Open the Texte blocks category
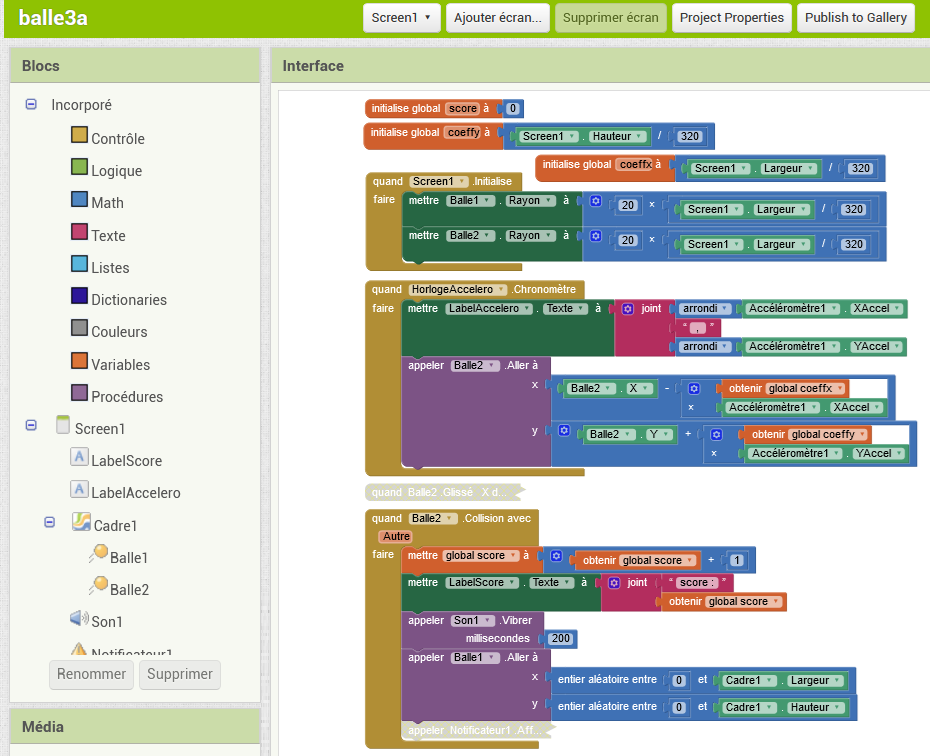930x756 pixels. (x=109, y=236)
